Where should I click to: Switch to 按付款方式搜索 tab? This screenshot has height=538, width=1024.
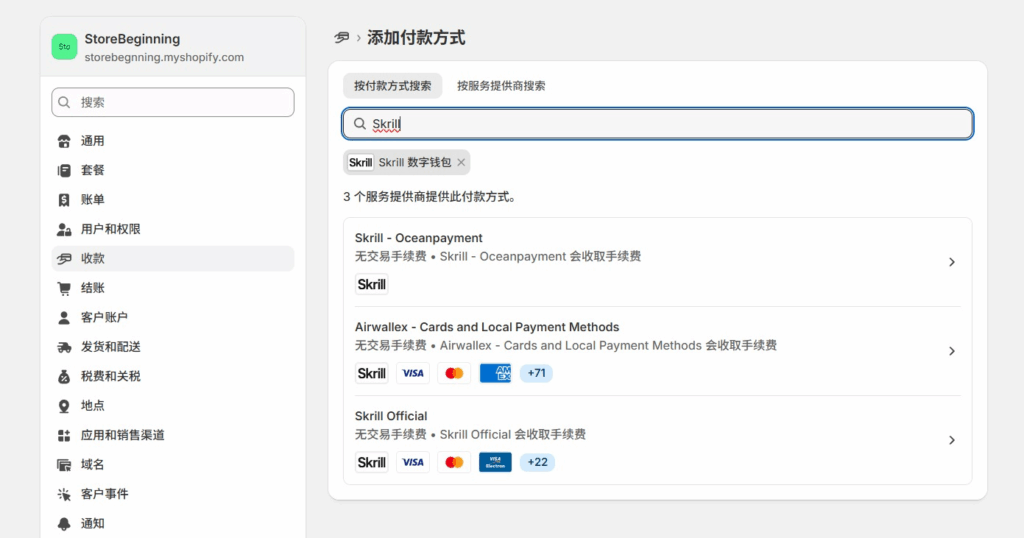(x=392, y=86)
